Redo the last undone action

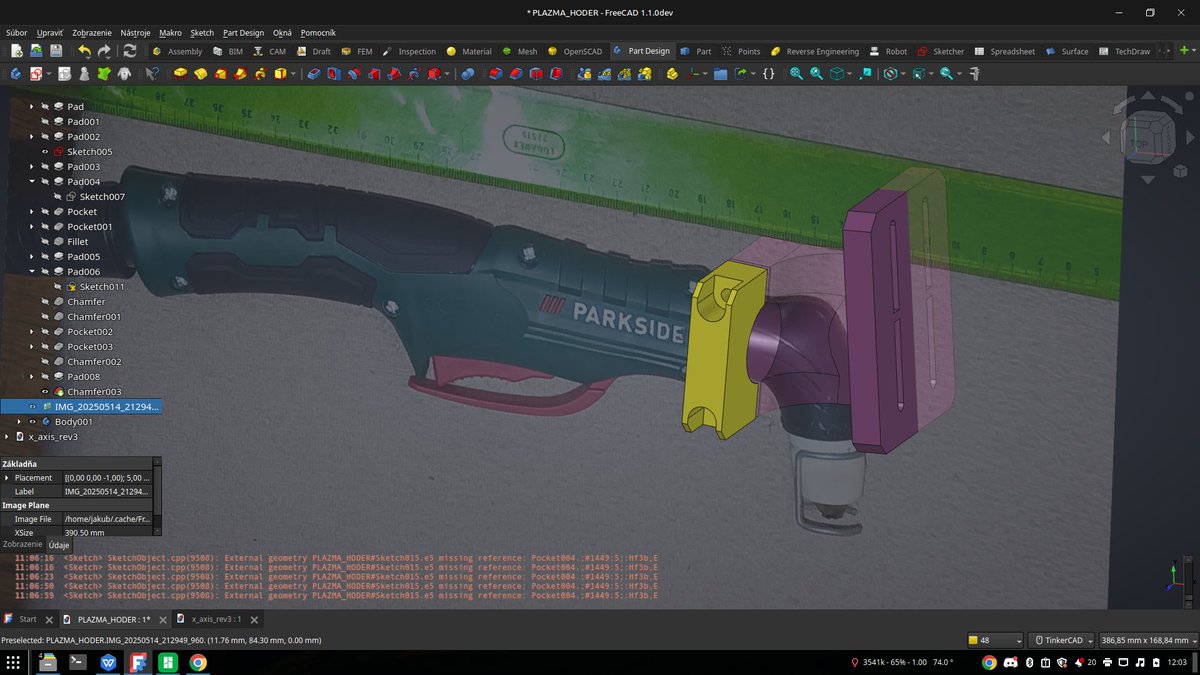[x=104, y=51]
